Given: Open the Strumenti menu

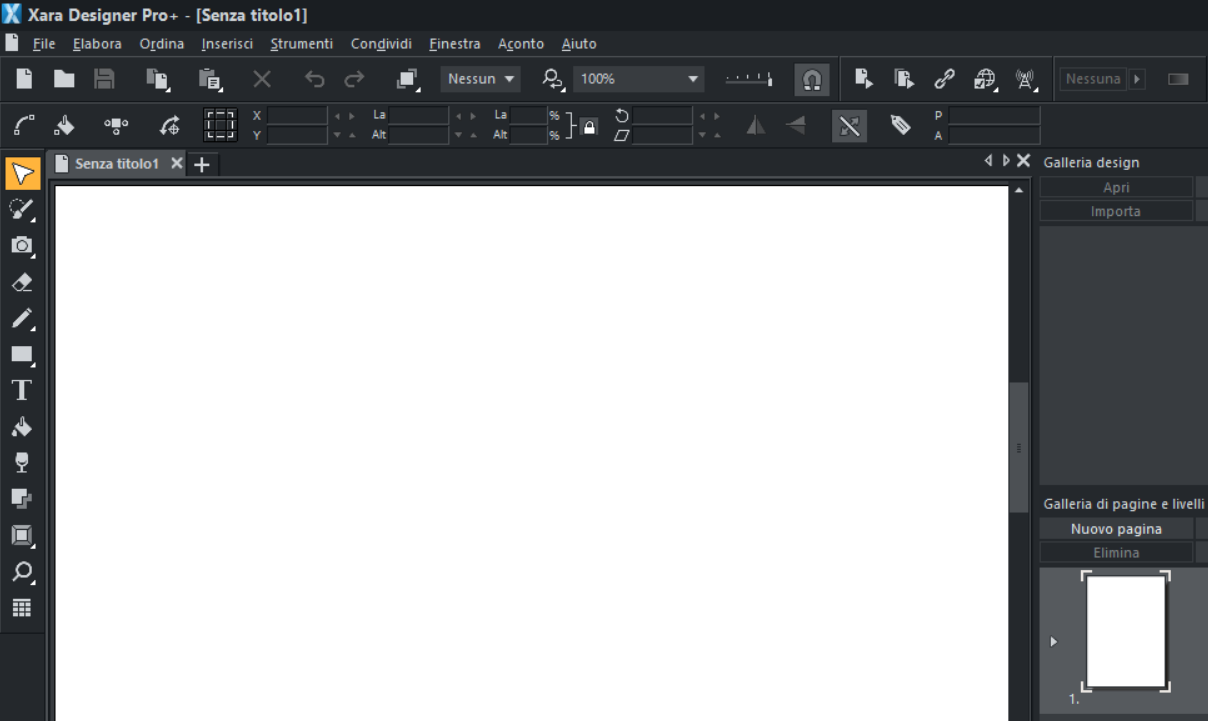Looking at the screenshot, I should (301, 44).
